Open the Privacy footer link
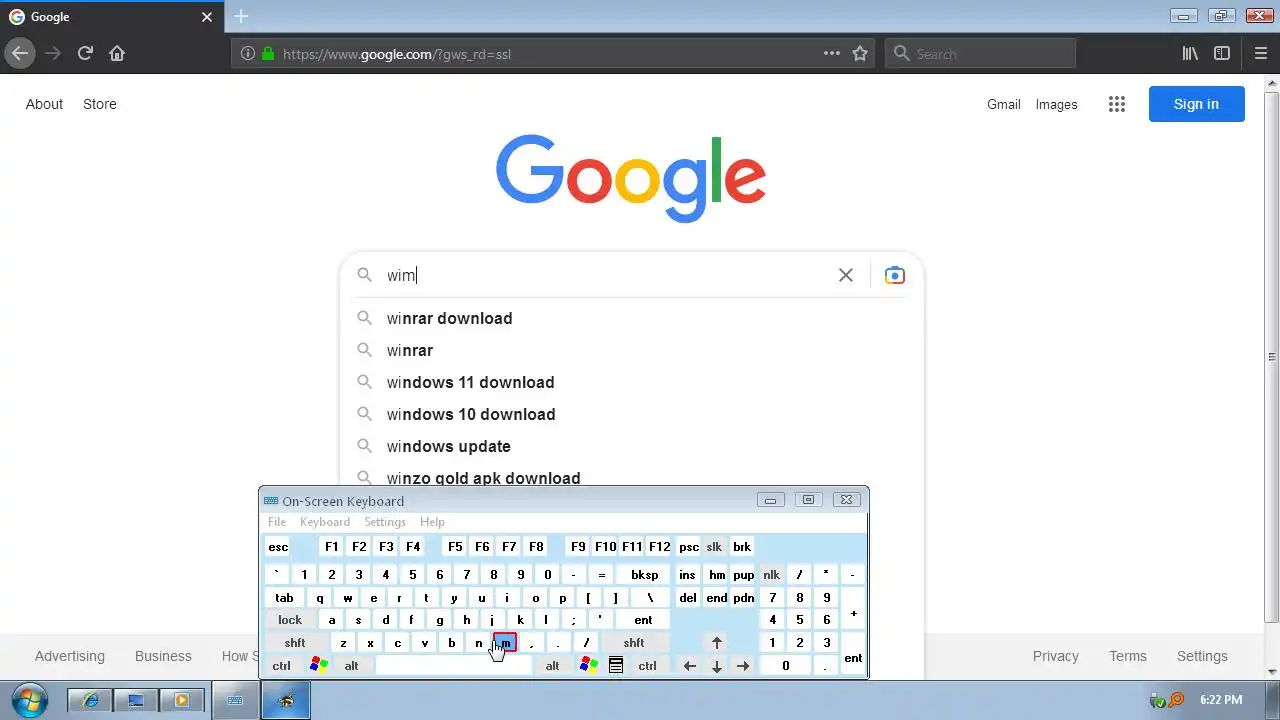 coord(1056,656)
